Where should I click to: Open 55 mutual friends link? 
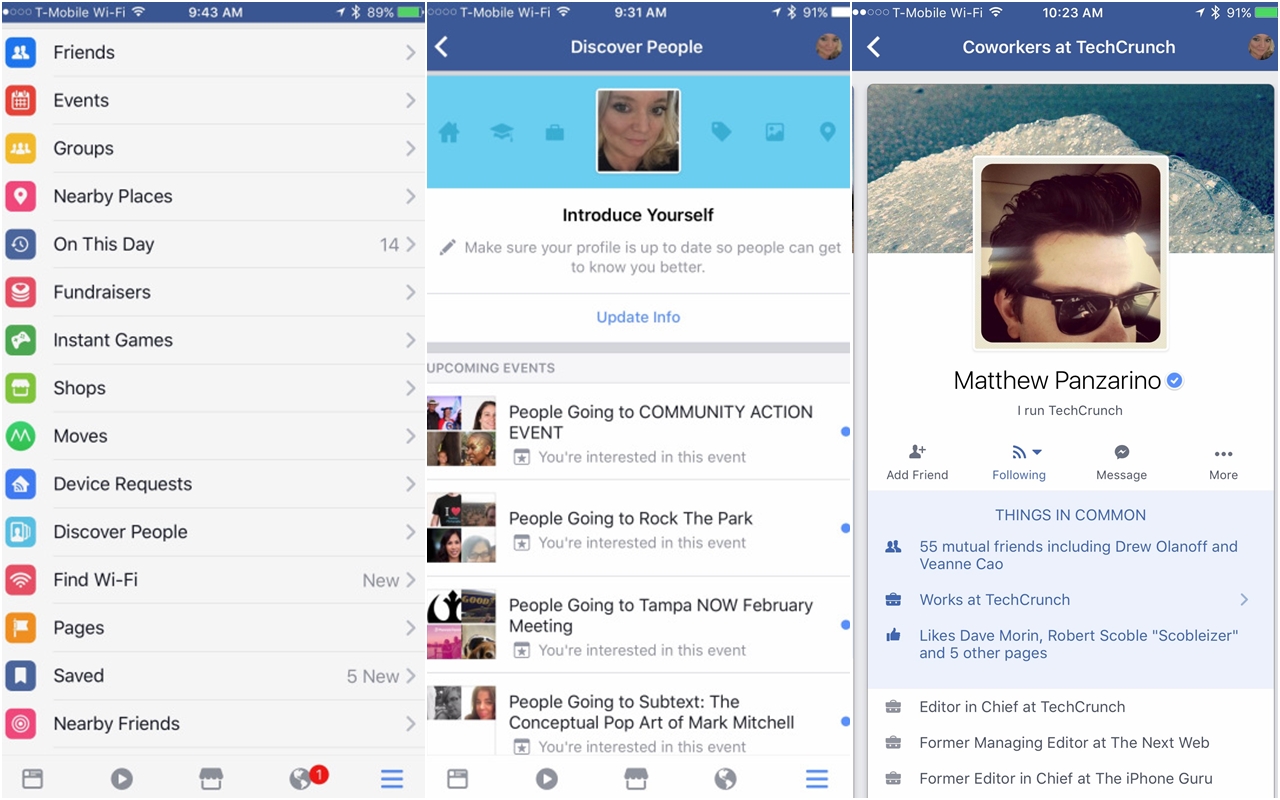click(x=1078, y=555)
